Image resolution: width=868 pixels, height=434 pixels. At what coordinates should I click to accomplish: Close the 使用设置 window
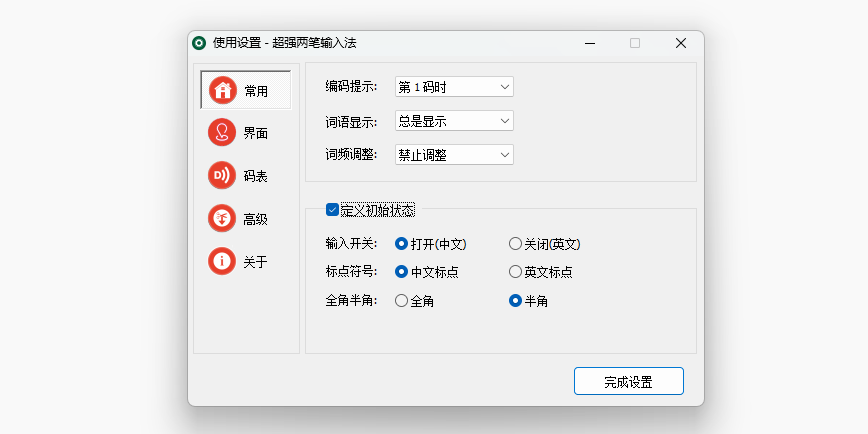point(681,43)
